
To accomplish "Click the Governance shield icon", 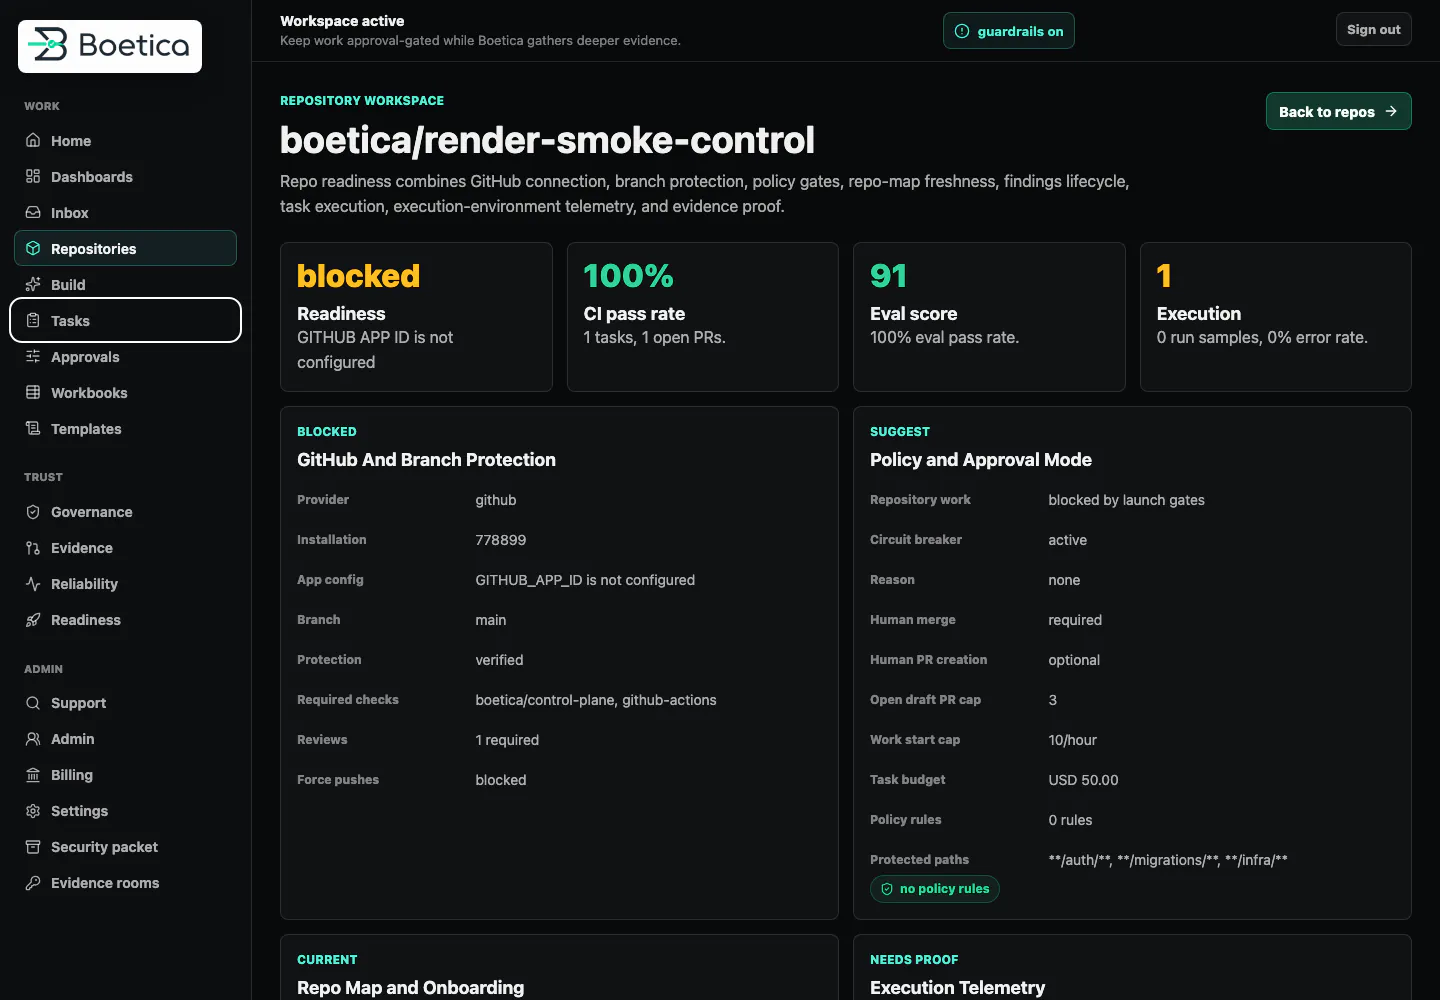I will coord(33,512).
